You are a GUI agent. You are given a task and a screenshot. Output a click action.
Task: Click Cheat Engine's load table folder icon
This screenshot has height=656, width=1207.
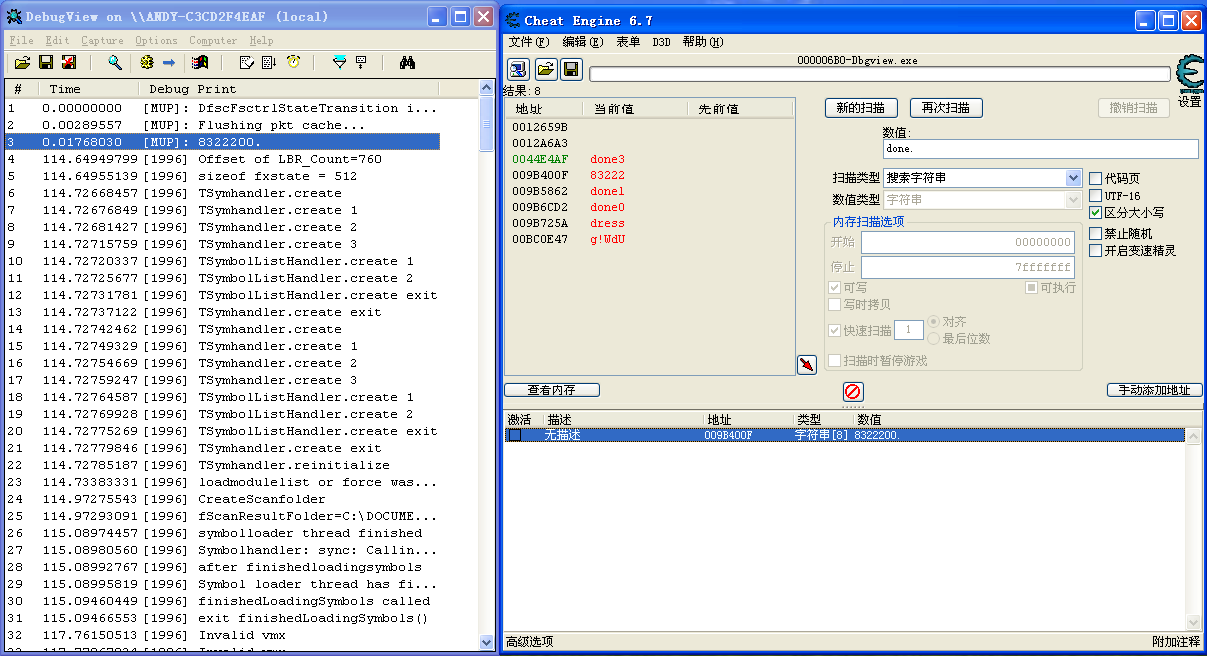tap(545, 69)
